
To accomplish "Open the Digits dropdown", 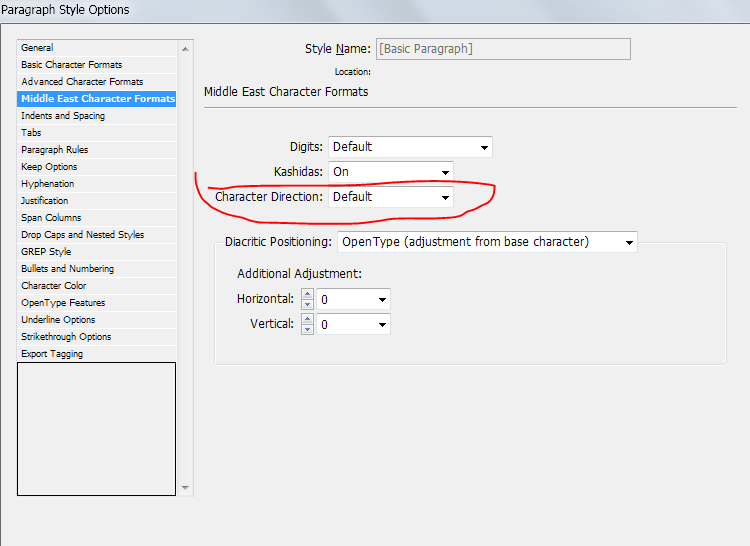I will 410,147.
